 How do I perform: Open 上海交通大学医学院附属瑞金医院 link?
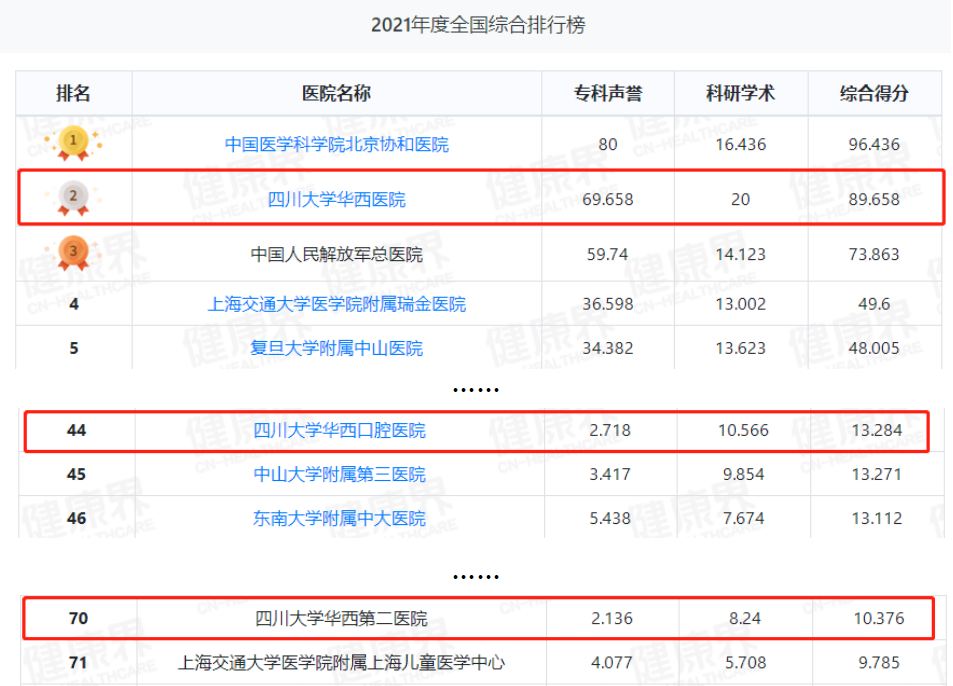tap(336, 304)
